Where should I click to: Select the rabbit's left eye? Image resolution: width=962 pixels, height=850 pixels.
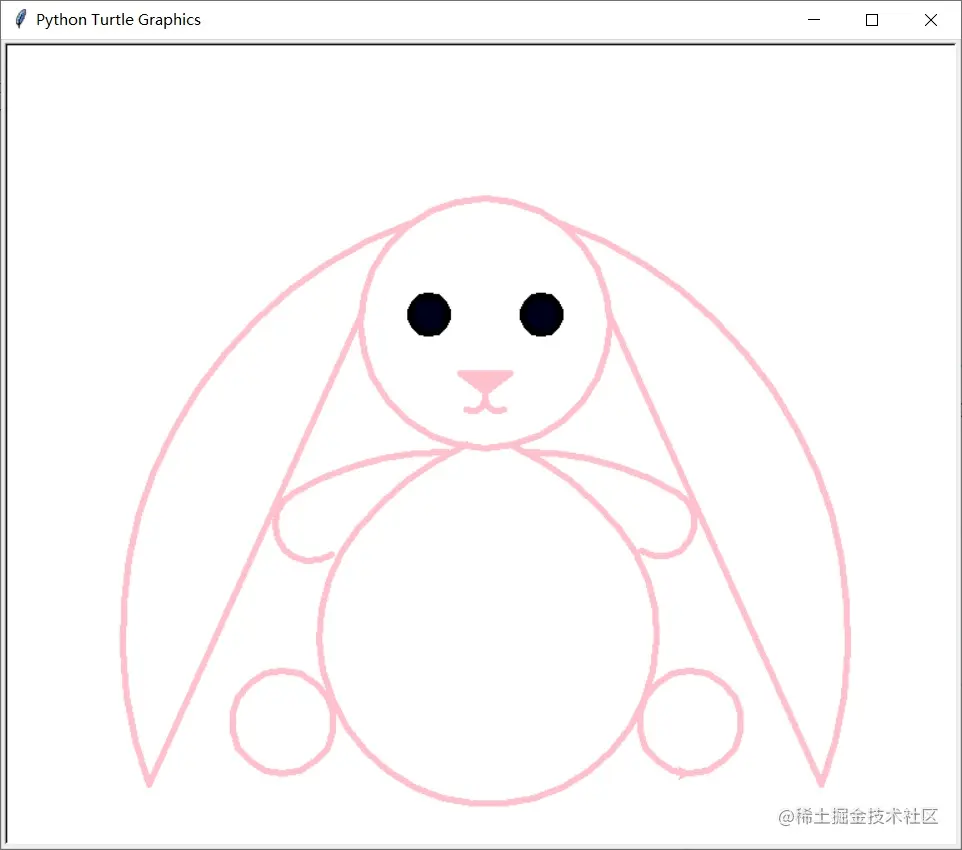click(x=429, y=314)
